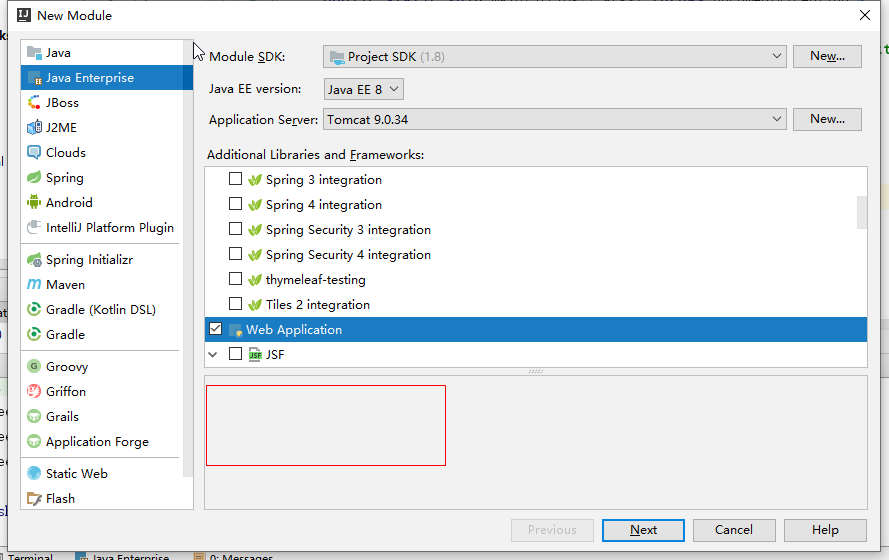This screenshot has width=889, height=560.
Task: Select Gradle (Kotlin DSL) entry
Action: 102,309
